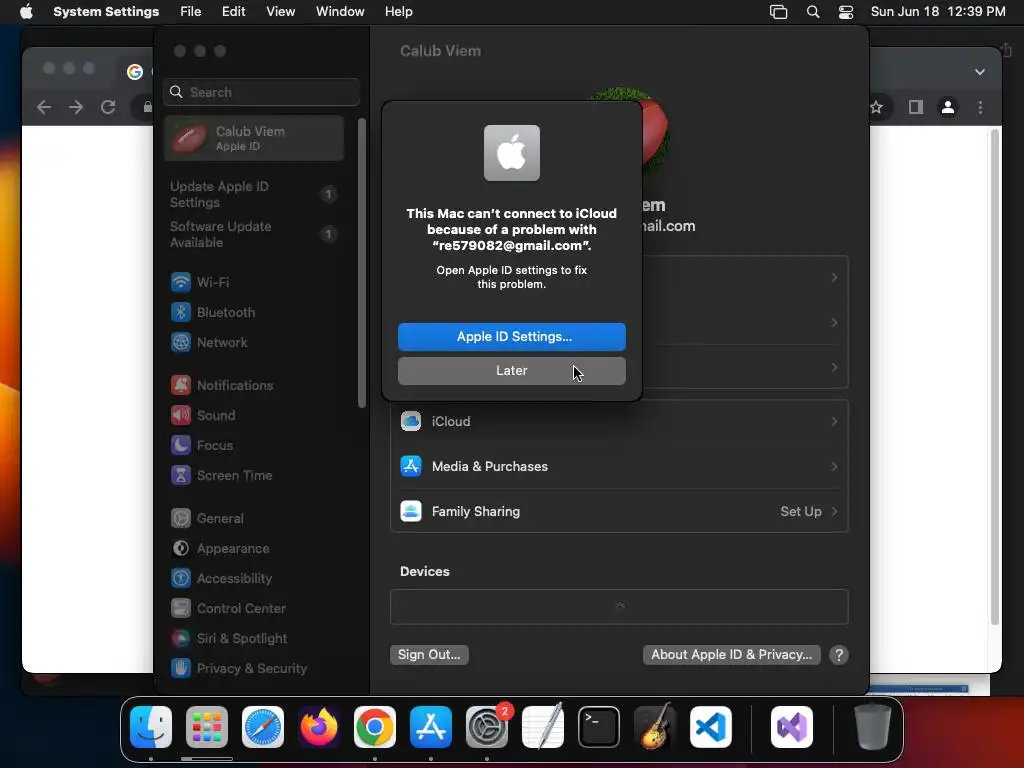This screenshot has width=1024, height=768.
Task: Open Accessibility settings in sidebar
Action: tap(221, 579)
